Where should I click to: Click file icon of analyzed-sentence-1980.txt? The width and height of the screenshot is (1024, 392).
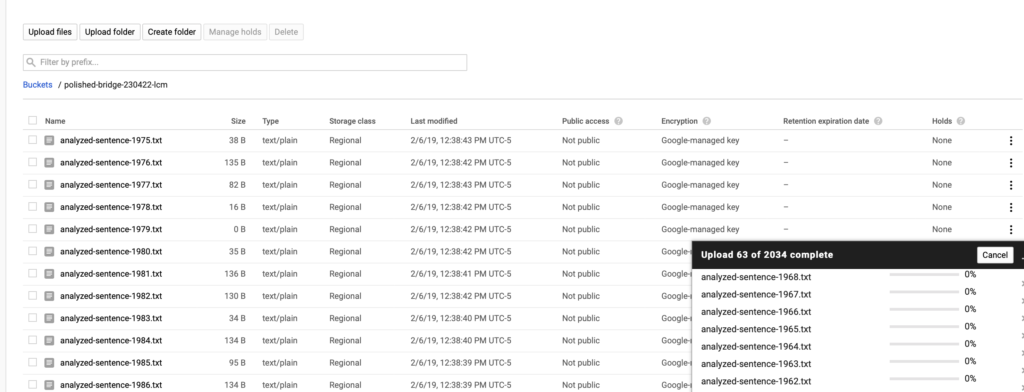coord(49,252)
